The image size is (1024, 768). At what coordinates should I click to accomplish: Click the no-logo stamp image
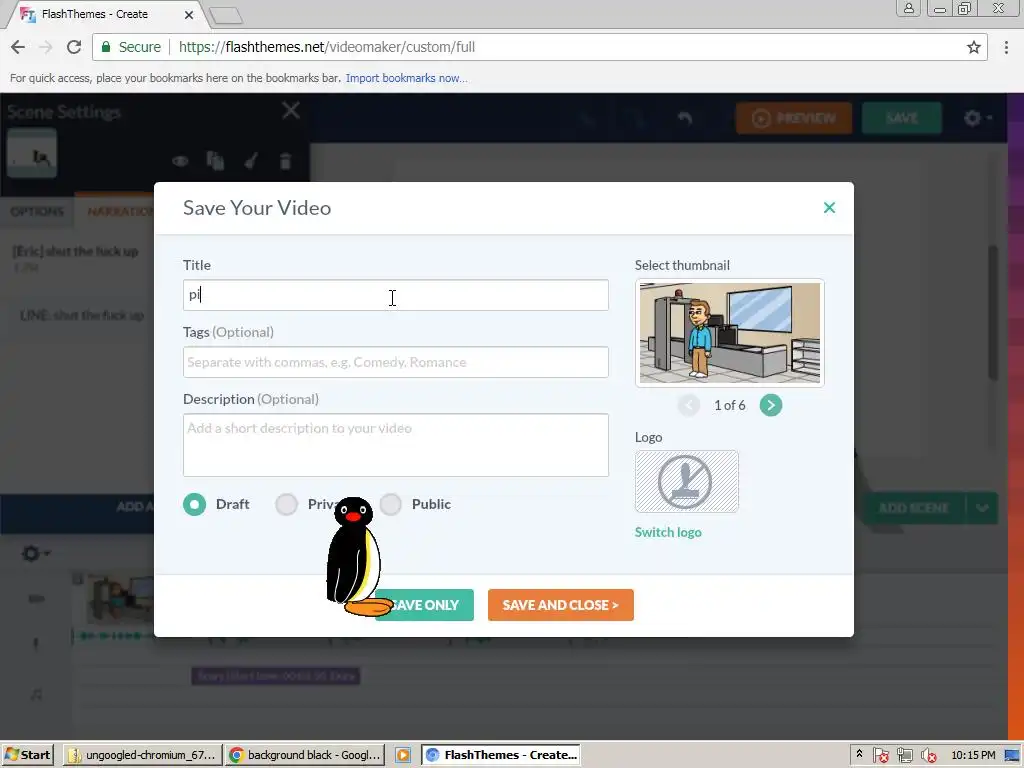click(686, 481)
